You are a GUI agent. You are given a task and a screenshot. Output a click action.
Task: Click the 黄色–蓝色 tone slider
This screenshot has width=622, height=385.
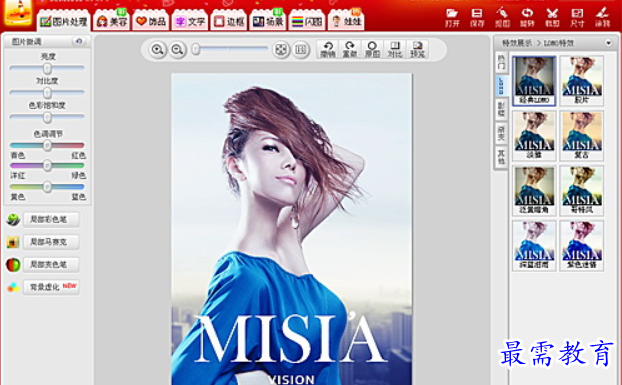coord(47,186)
